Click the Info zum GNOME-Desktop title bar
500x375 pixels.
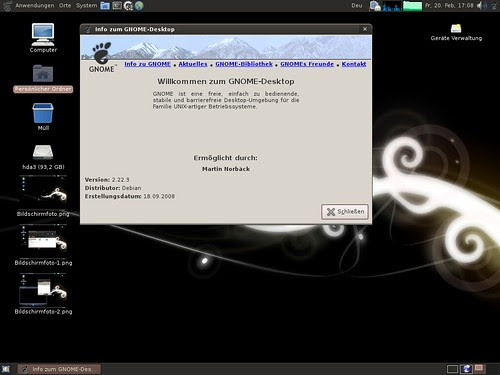point(226,29)
